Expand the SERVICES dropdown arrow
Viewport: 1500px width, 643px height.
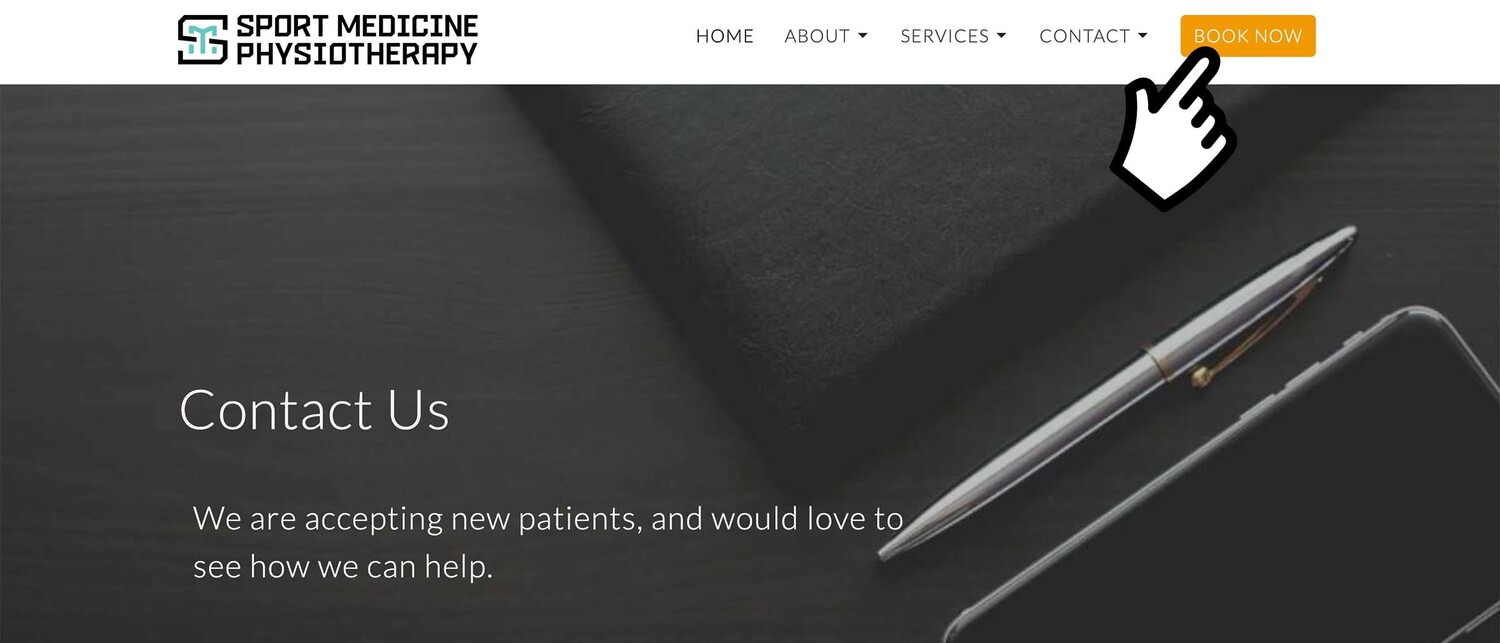coord(1002,37)
